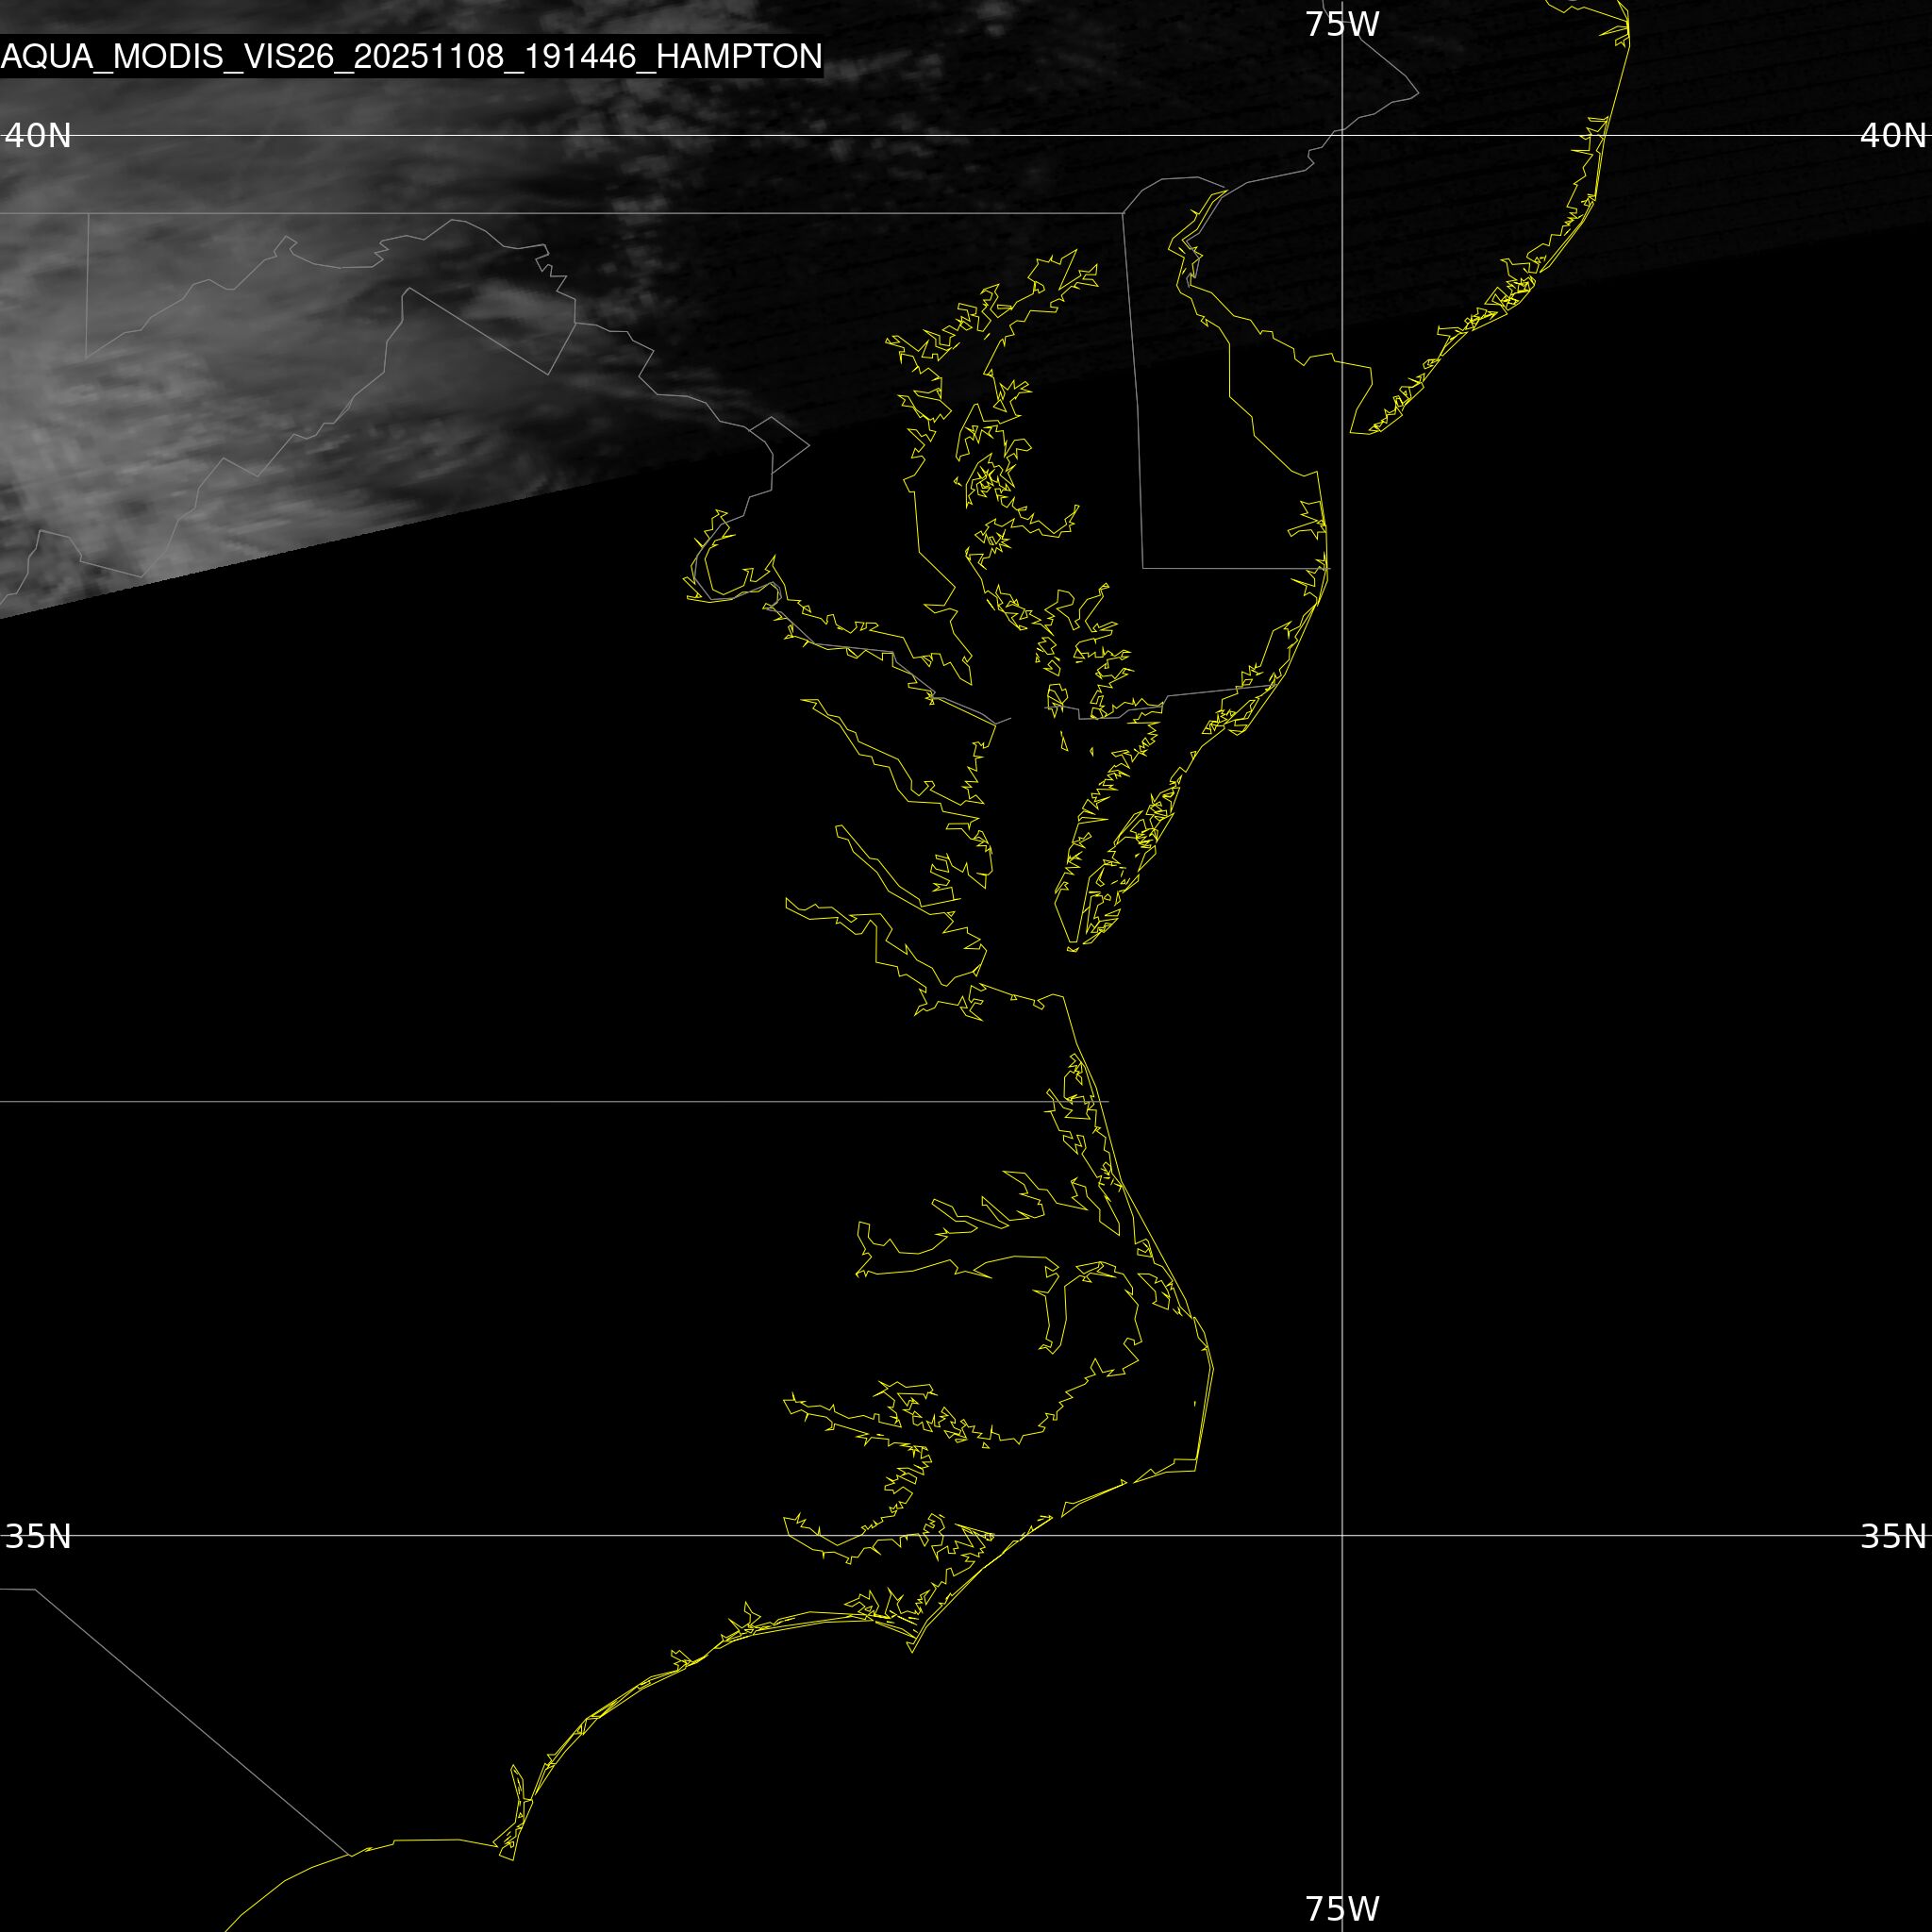Click intersection of 40N and 75W gridlines

(1342, 135)
